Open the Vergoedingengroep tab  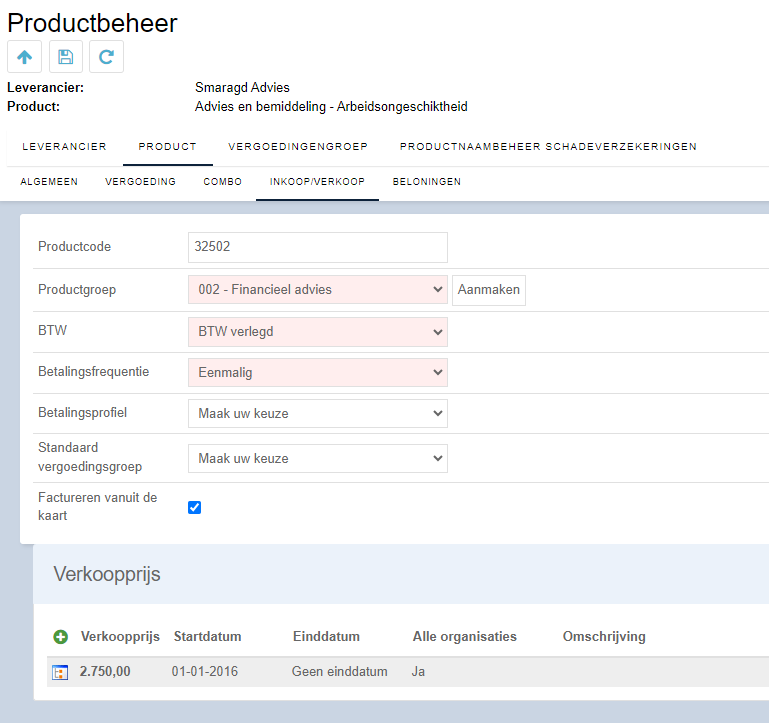tap(298, 147)
